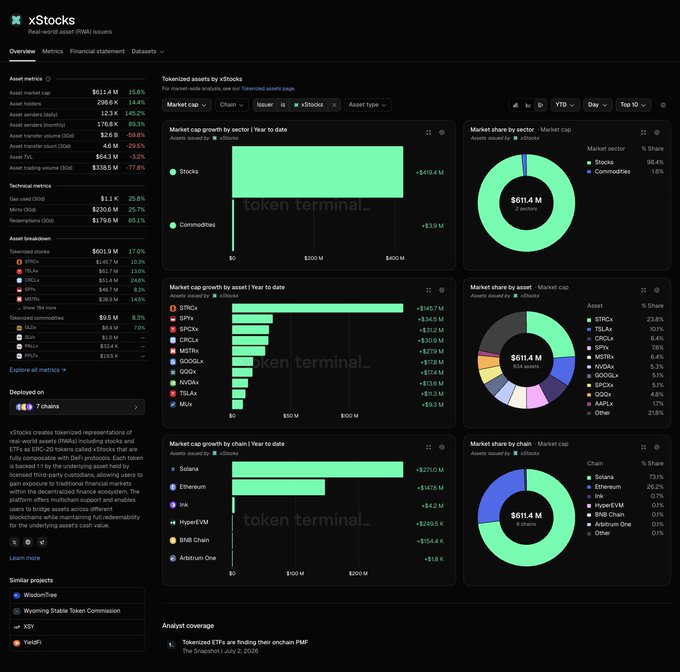
Task: Click the xStocks logo icon in header
Action: coord(16,20)
